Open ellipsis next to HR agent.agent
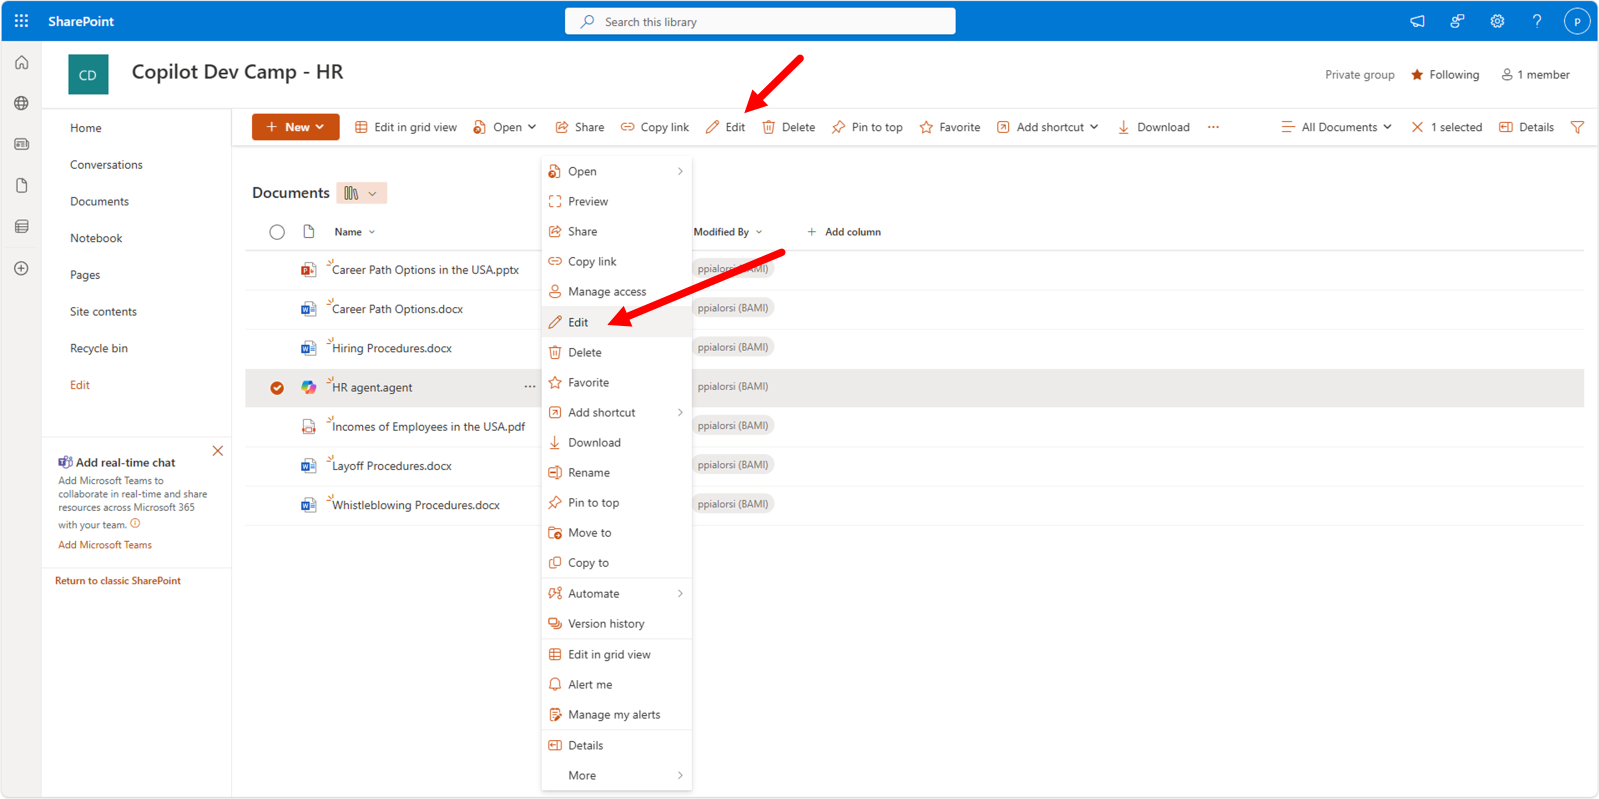 (529, 387)
